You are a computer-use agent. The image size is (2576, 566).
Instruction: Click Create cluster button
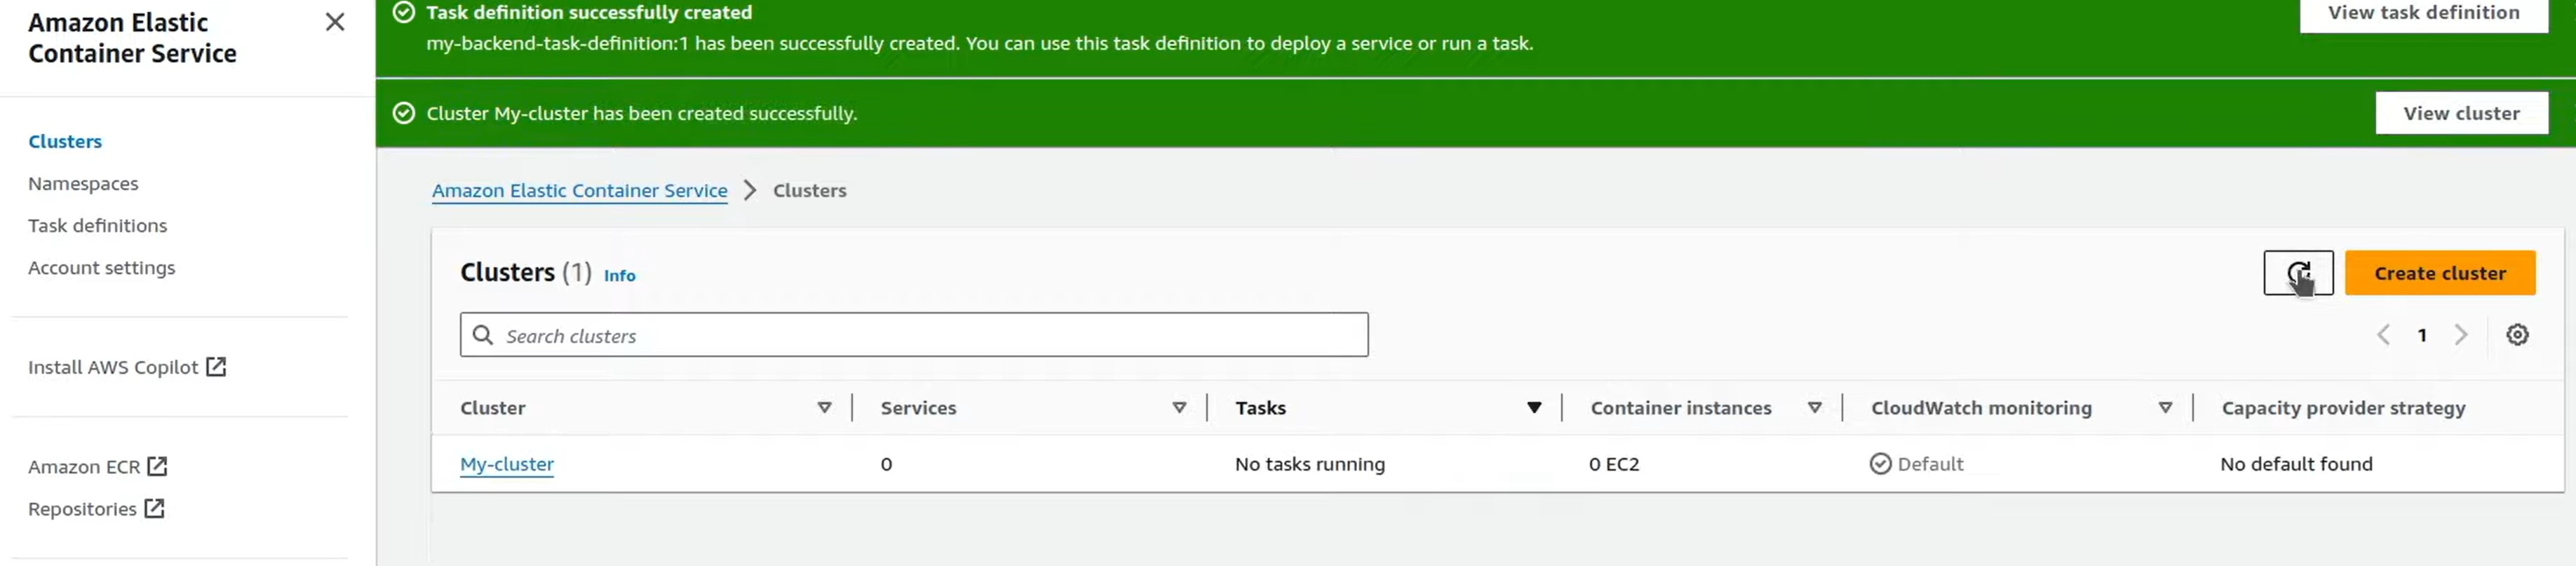(x=2439, y=273)
